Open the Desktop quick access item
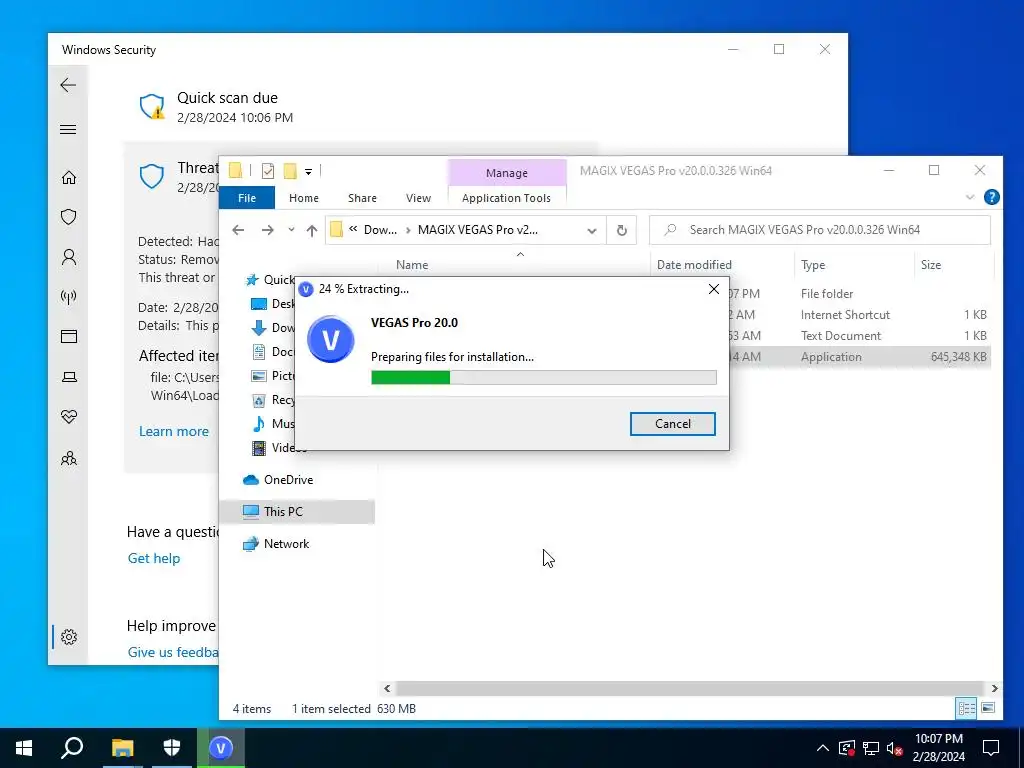Screen dimensions: 1024x768 tap(273, 304)
